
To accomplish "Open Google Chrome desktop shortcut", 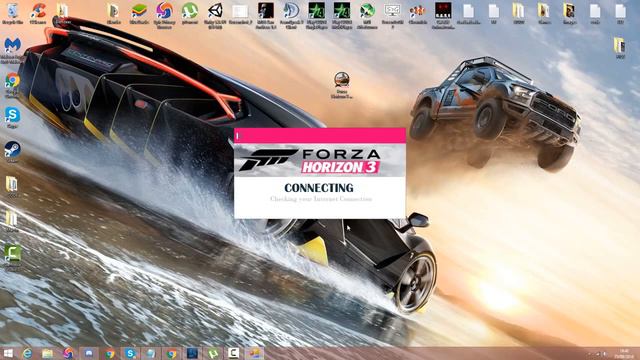I will (x=12, y=85).
